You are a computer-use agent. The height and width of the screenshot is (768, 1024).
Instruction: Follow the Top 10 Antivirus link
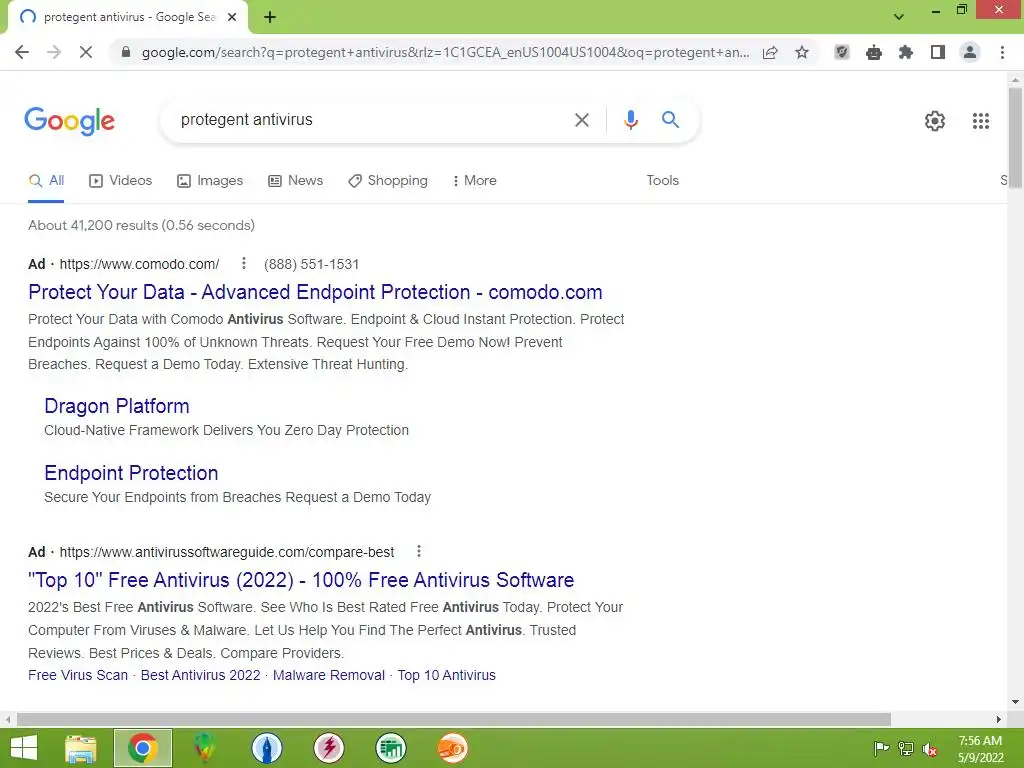447,675
